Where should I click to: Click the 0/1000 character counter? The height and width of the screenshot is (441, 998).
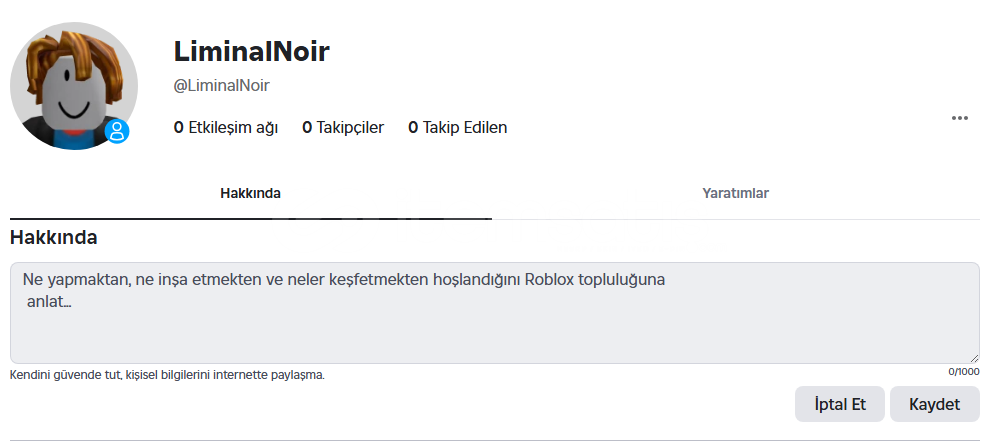964,372
